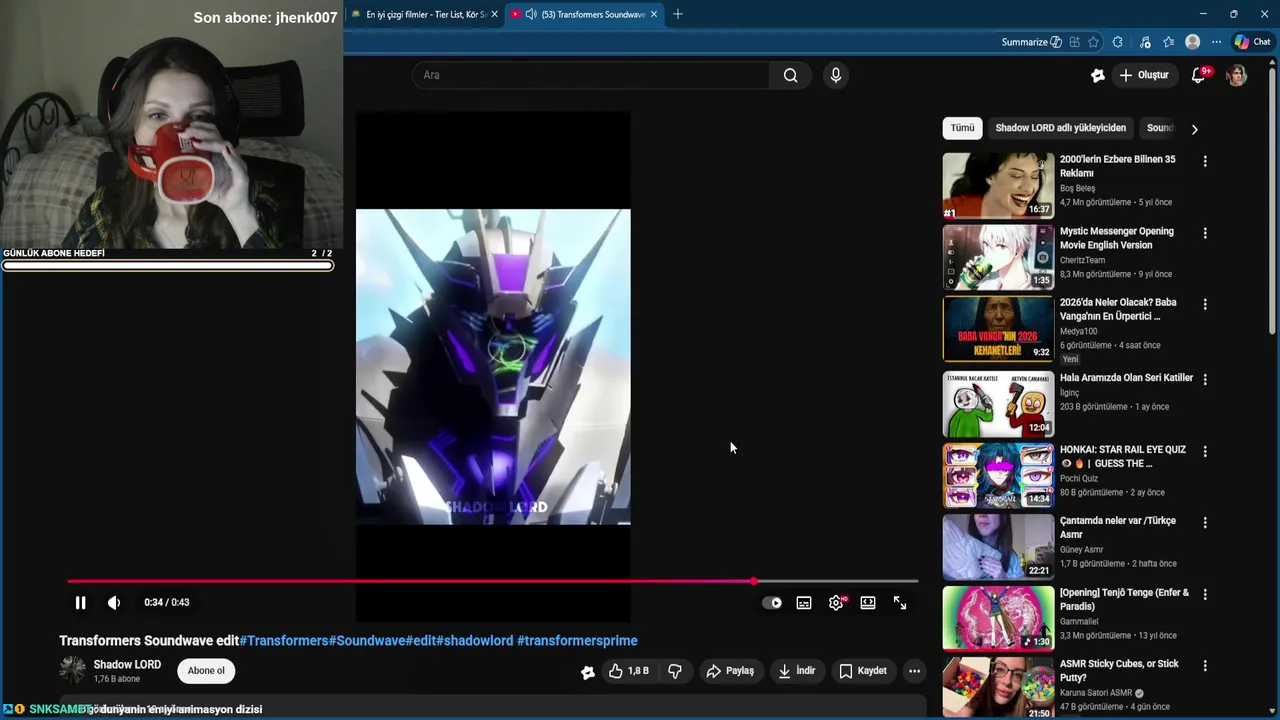Open options for Seri Katiller video
The height and width of the screenshot is (720, 1280).
[1205, 380]
